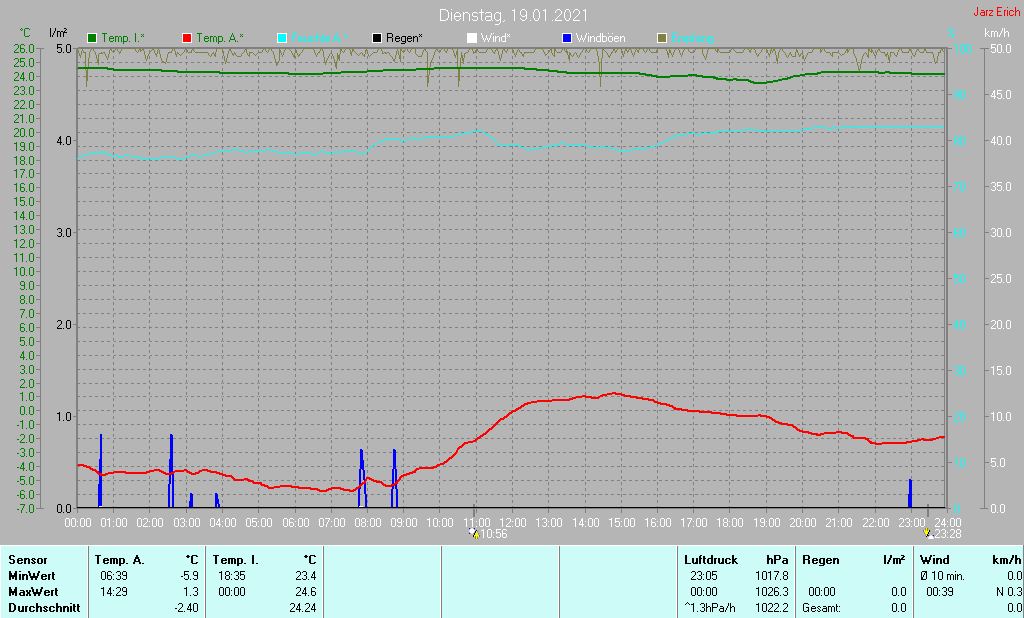Select the 'Wind*' legend label
This screenshot has height=618, width=1024.
click(x=496, y=39)
